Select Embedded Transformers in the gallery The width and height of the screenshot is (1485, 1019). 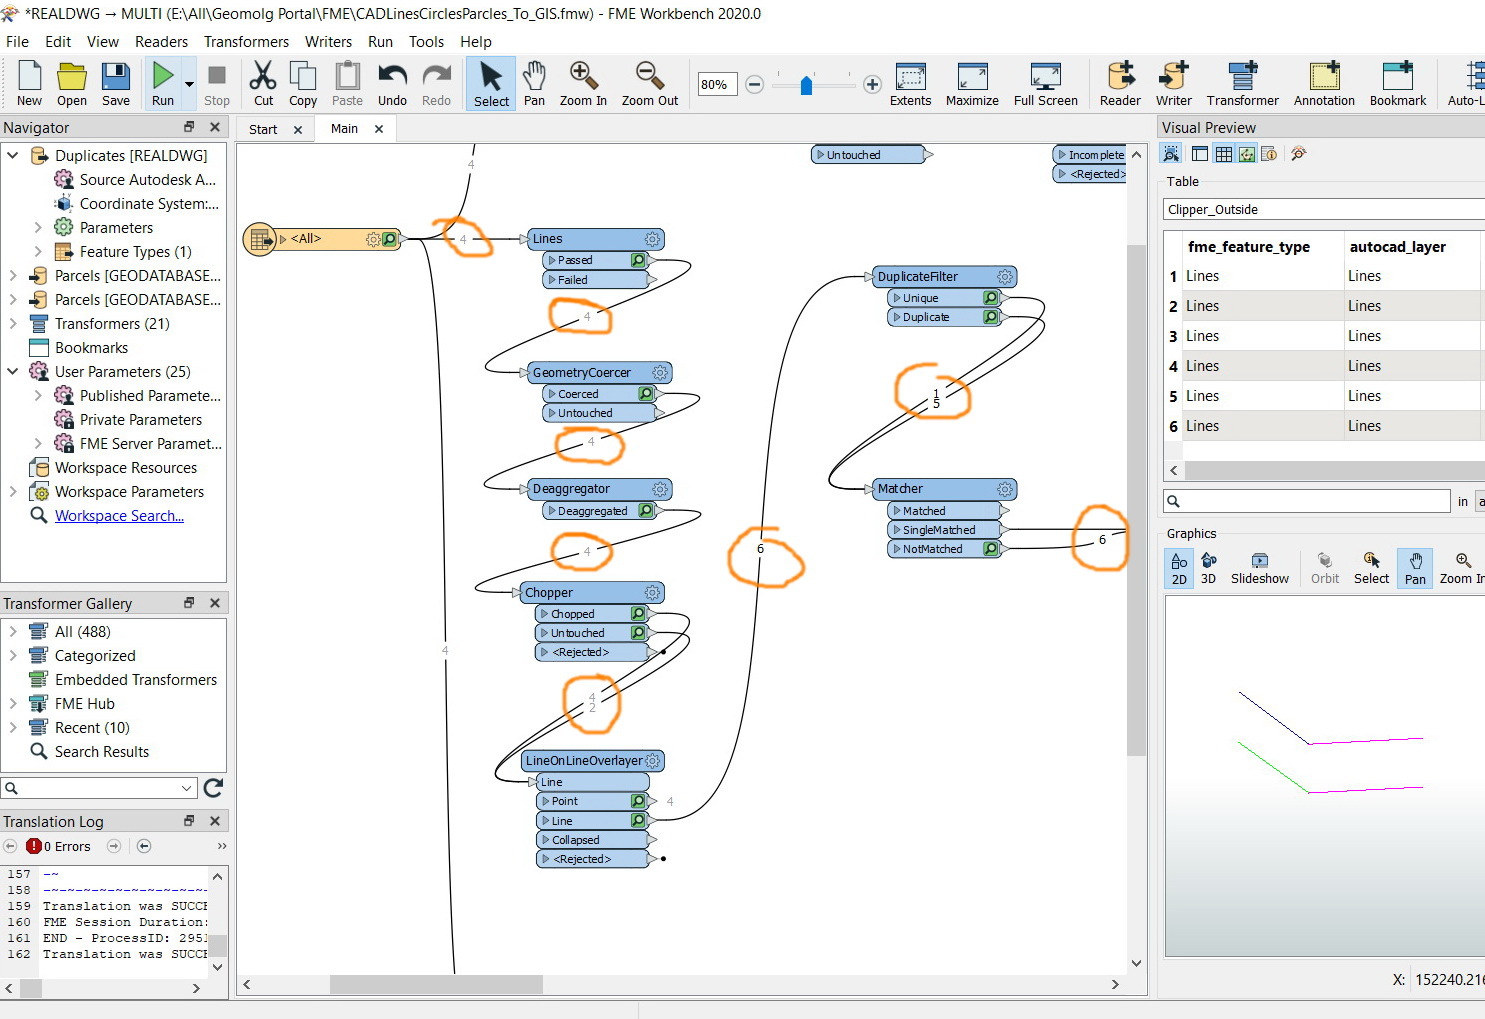(x=136, y=680)
